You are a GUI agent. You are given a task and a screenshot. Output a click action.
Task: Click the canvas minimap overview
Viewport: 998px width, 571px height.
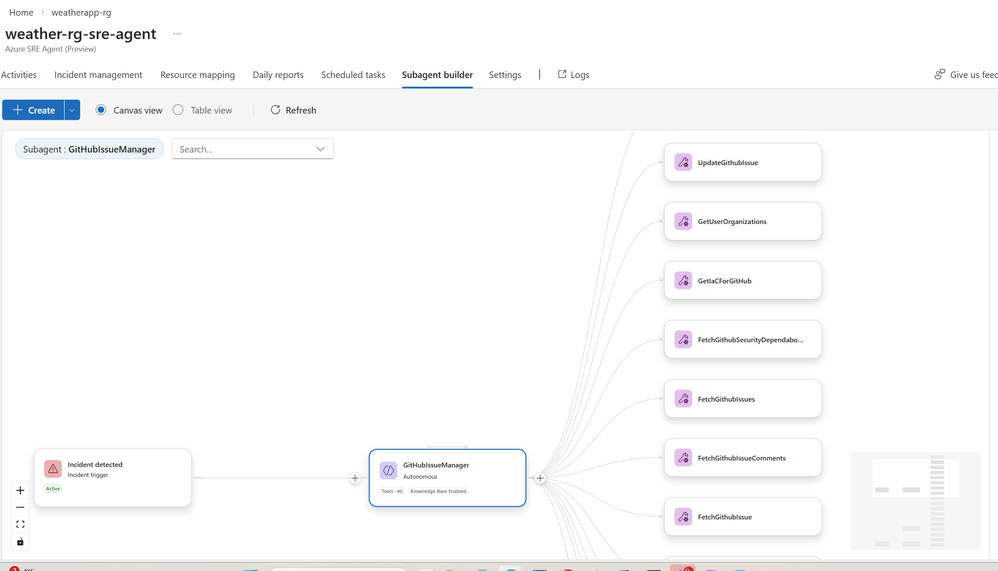[x=915, y=501]
